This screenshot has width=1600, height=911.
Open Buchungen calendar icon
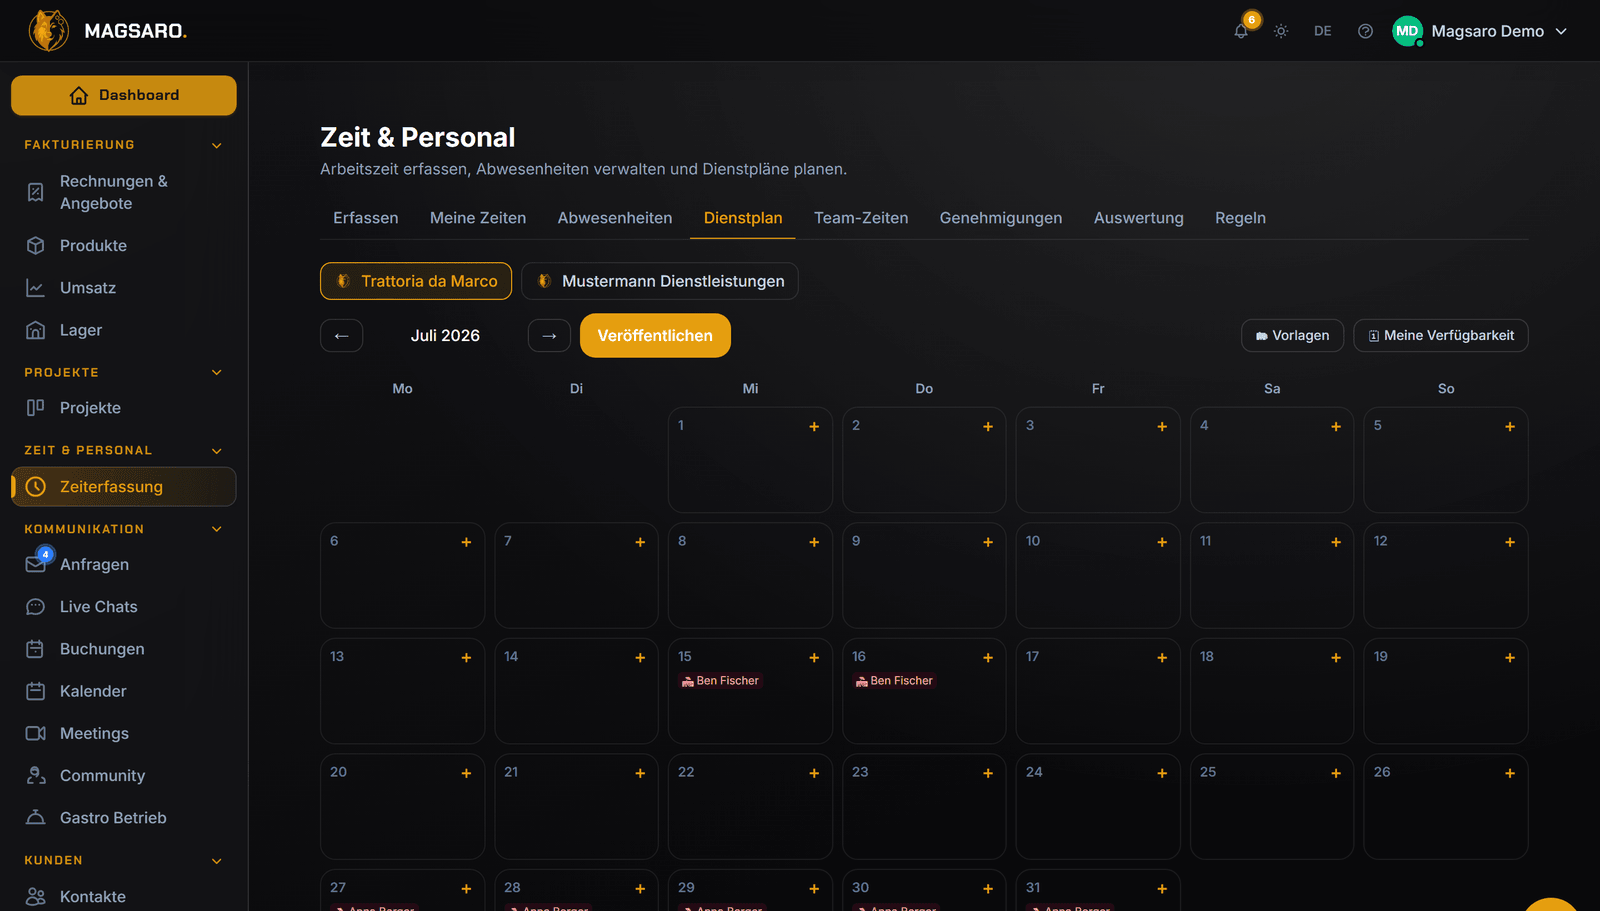point(35,649)
